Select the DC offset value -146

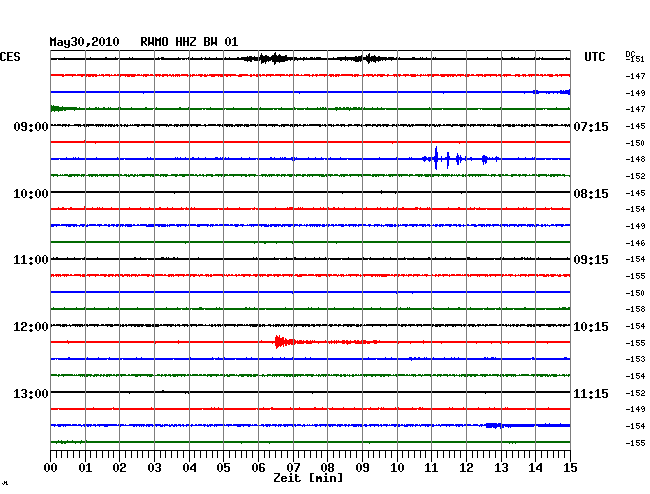pos(635,243)
